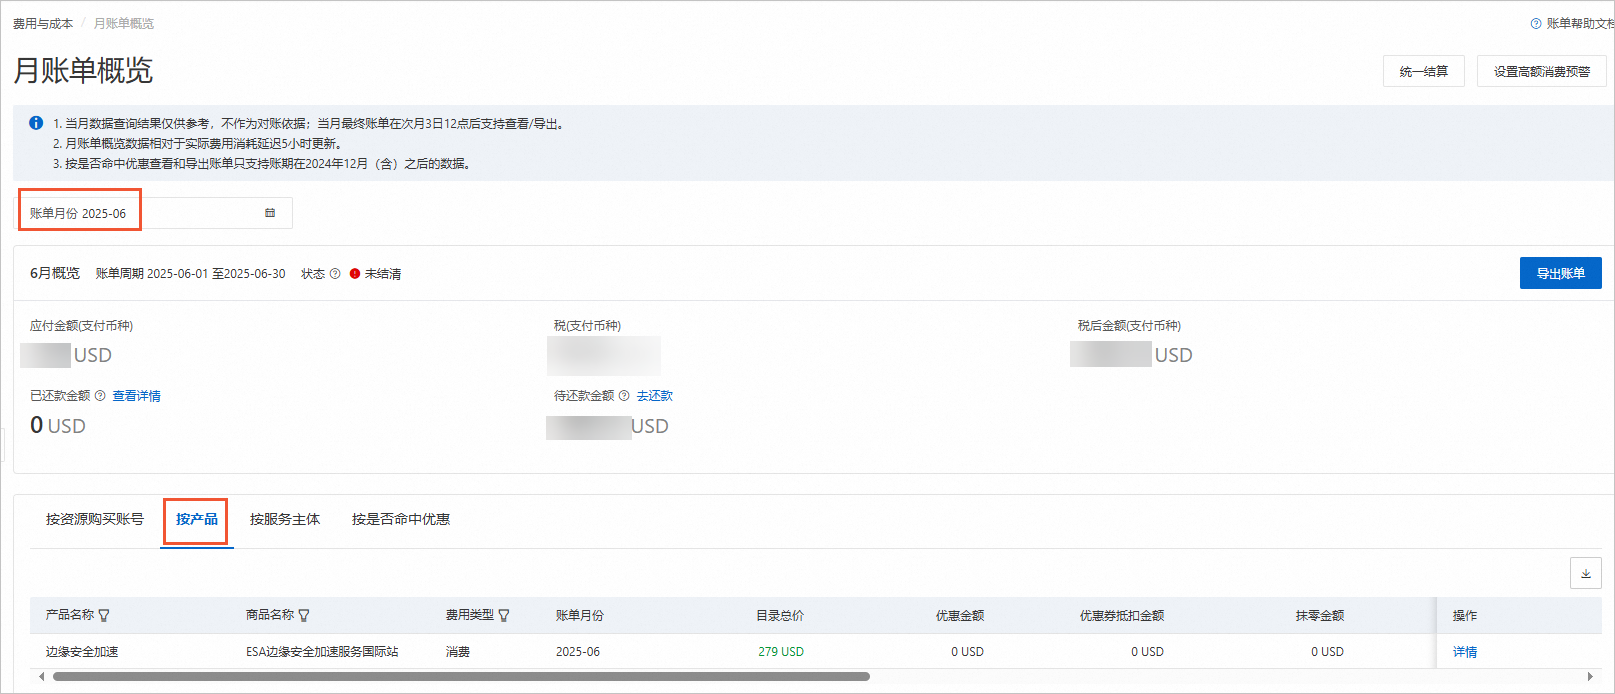Click the 统一结算 button
Image resolution: width=1615 pixels, height=694 pixels.
pyautogui.click(x=1424, y=71)
